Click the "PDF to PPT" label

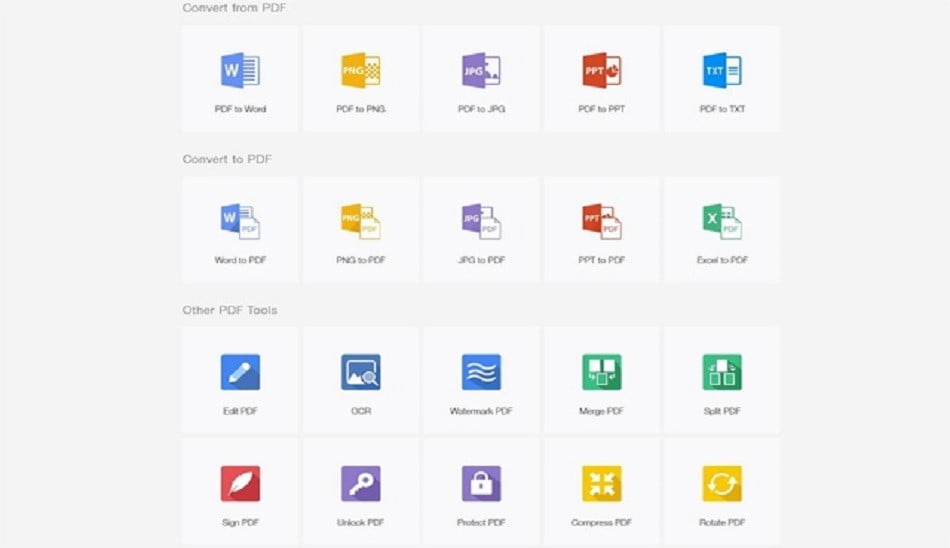pyautogui.click(x=602, y=109)
